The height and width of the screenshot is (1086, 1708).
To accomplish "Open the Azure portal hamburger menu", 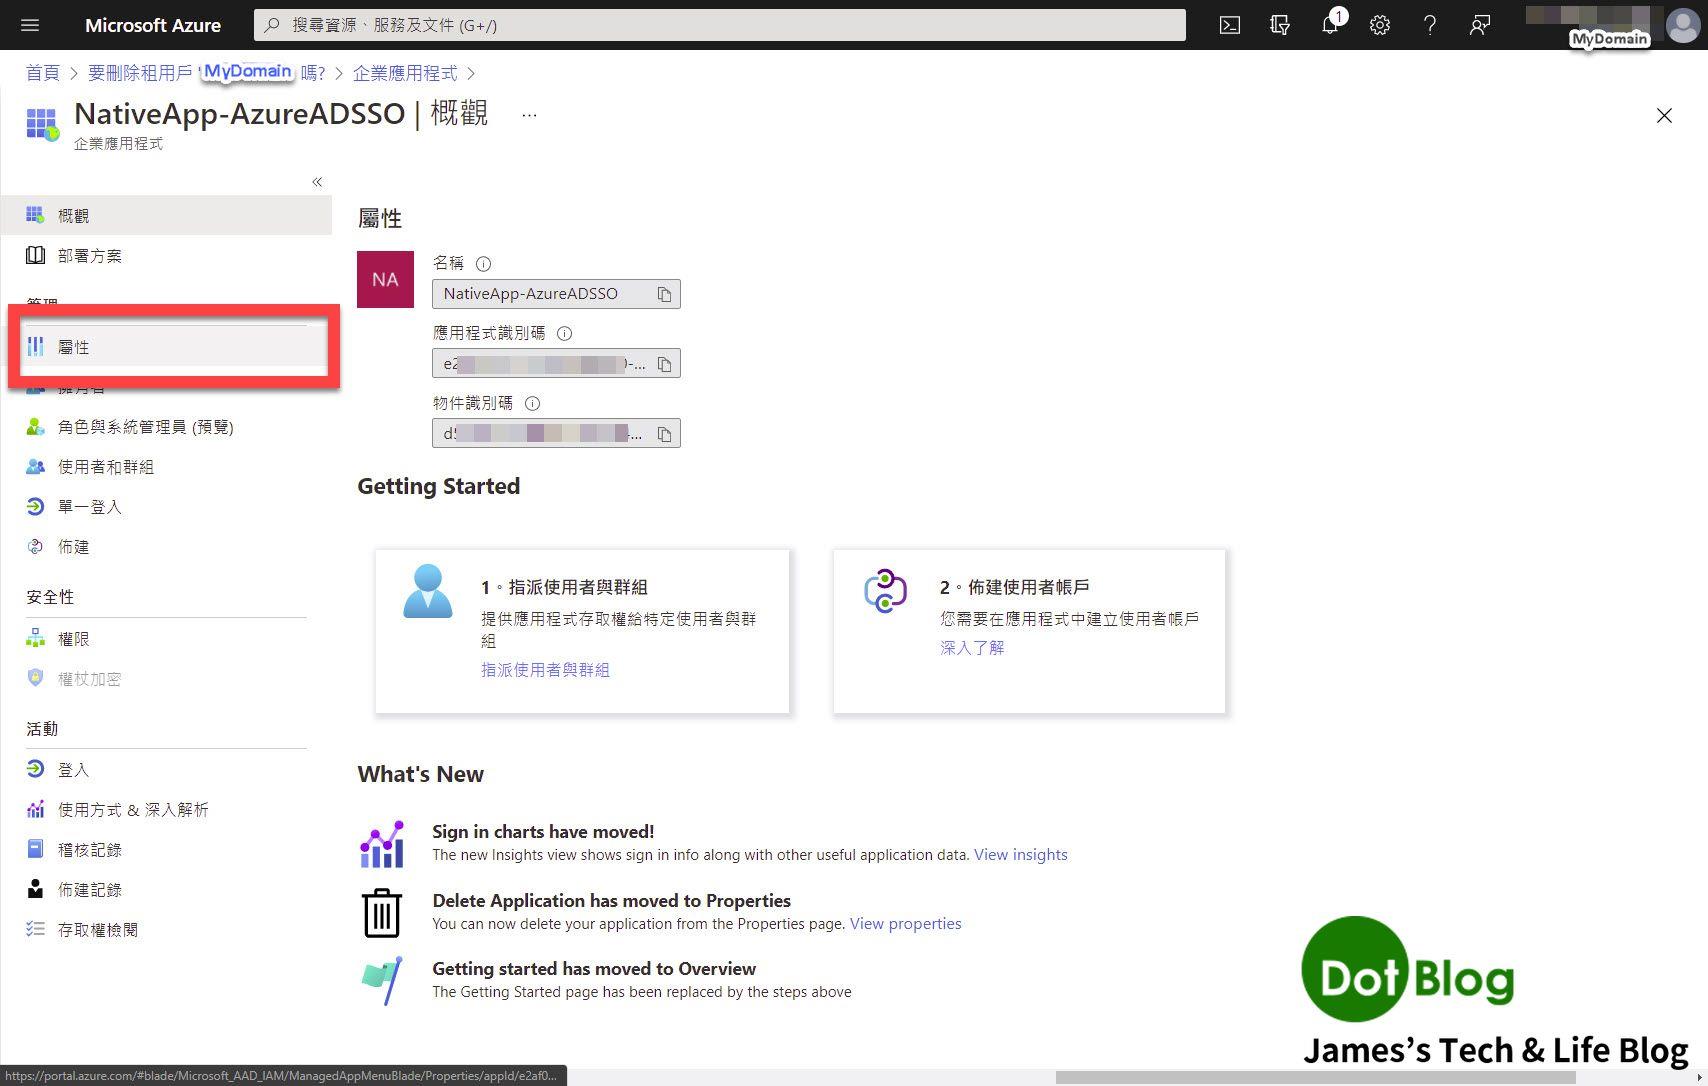I will coord(29,25).
